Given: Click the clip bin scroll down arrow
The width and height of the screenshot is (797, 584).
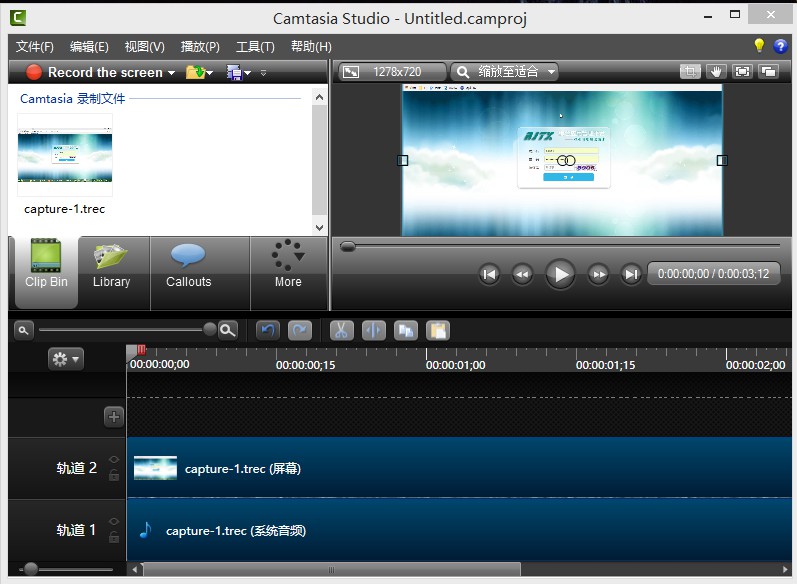Looking at the screenshot, I should tap(319, 228).
